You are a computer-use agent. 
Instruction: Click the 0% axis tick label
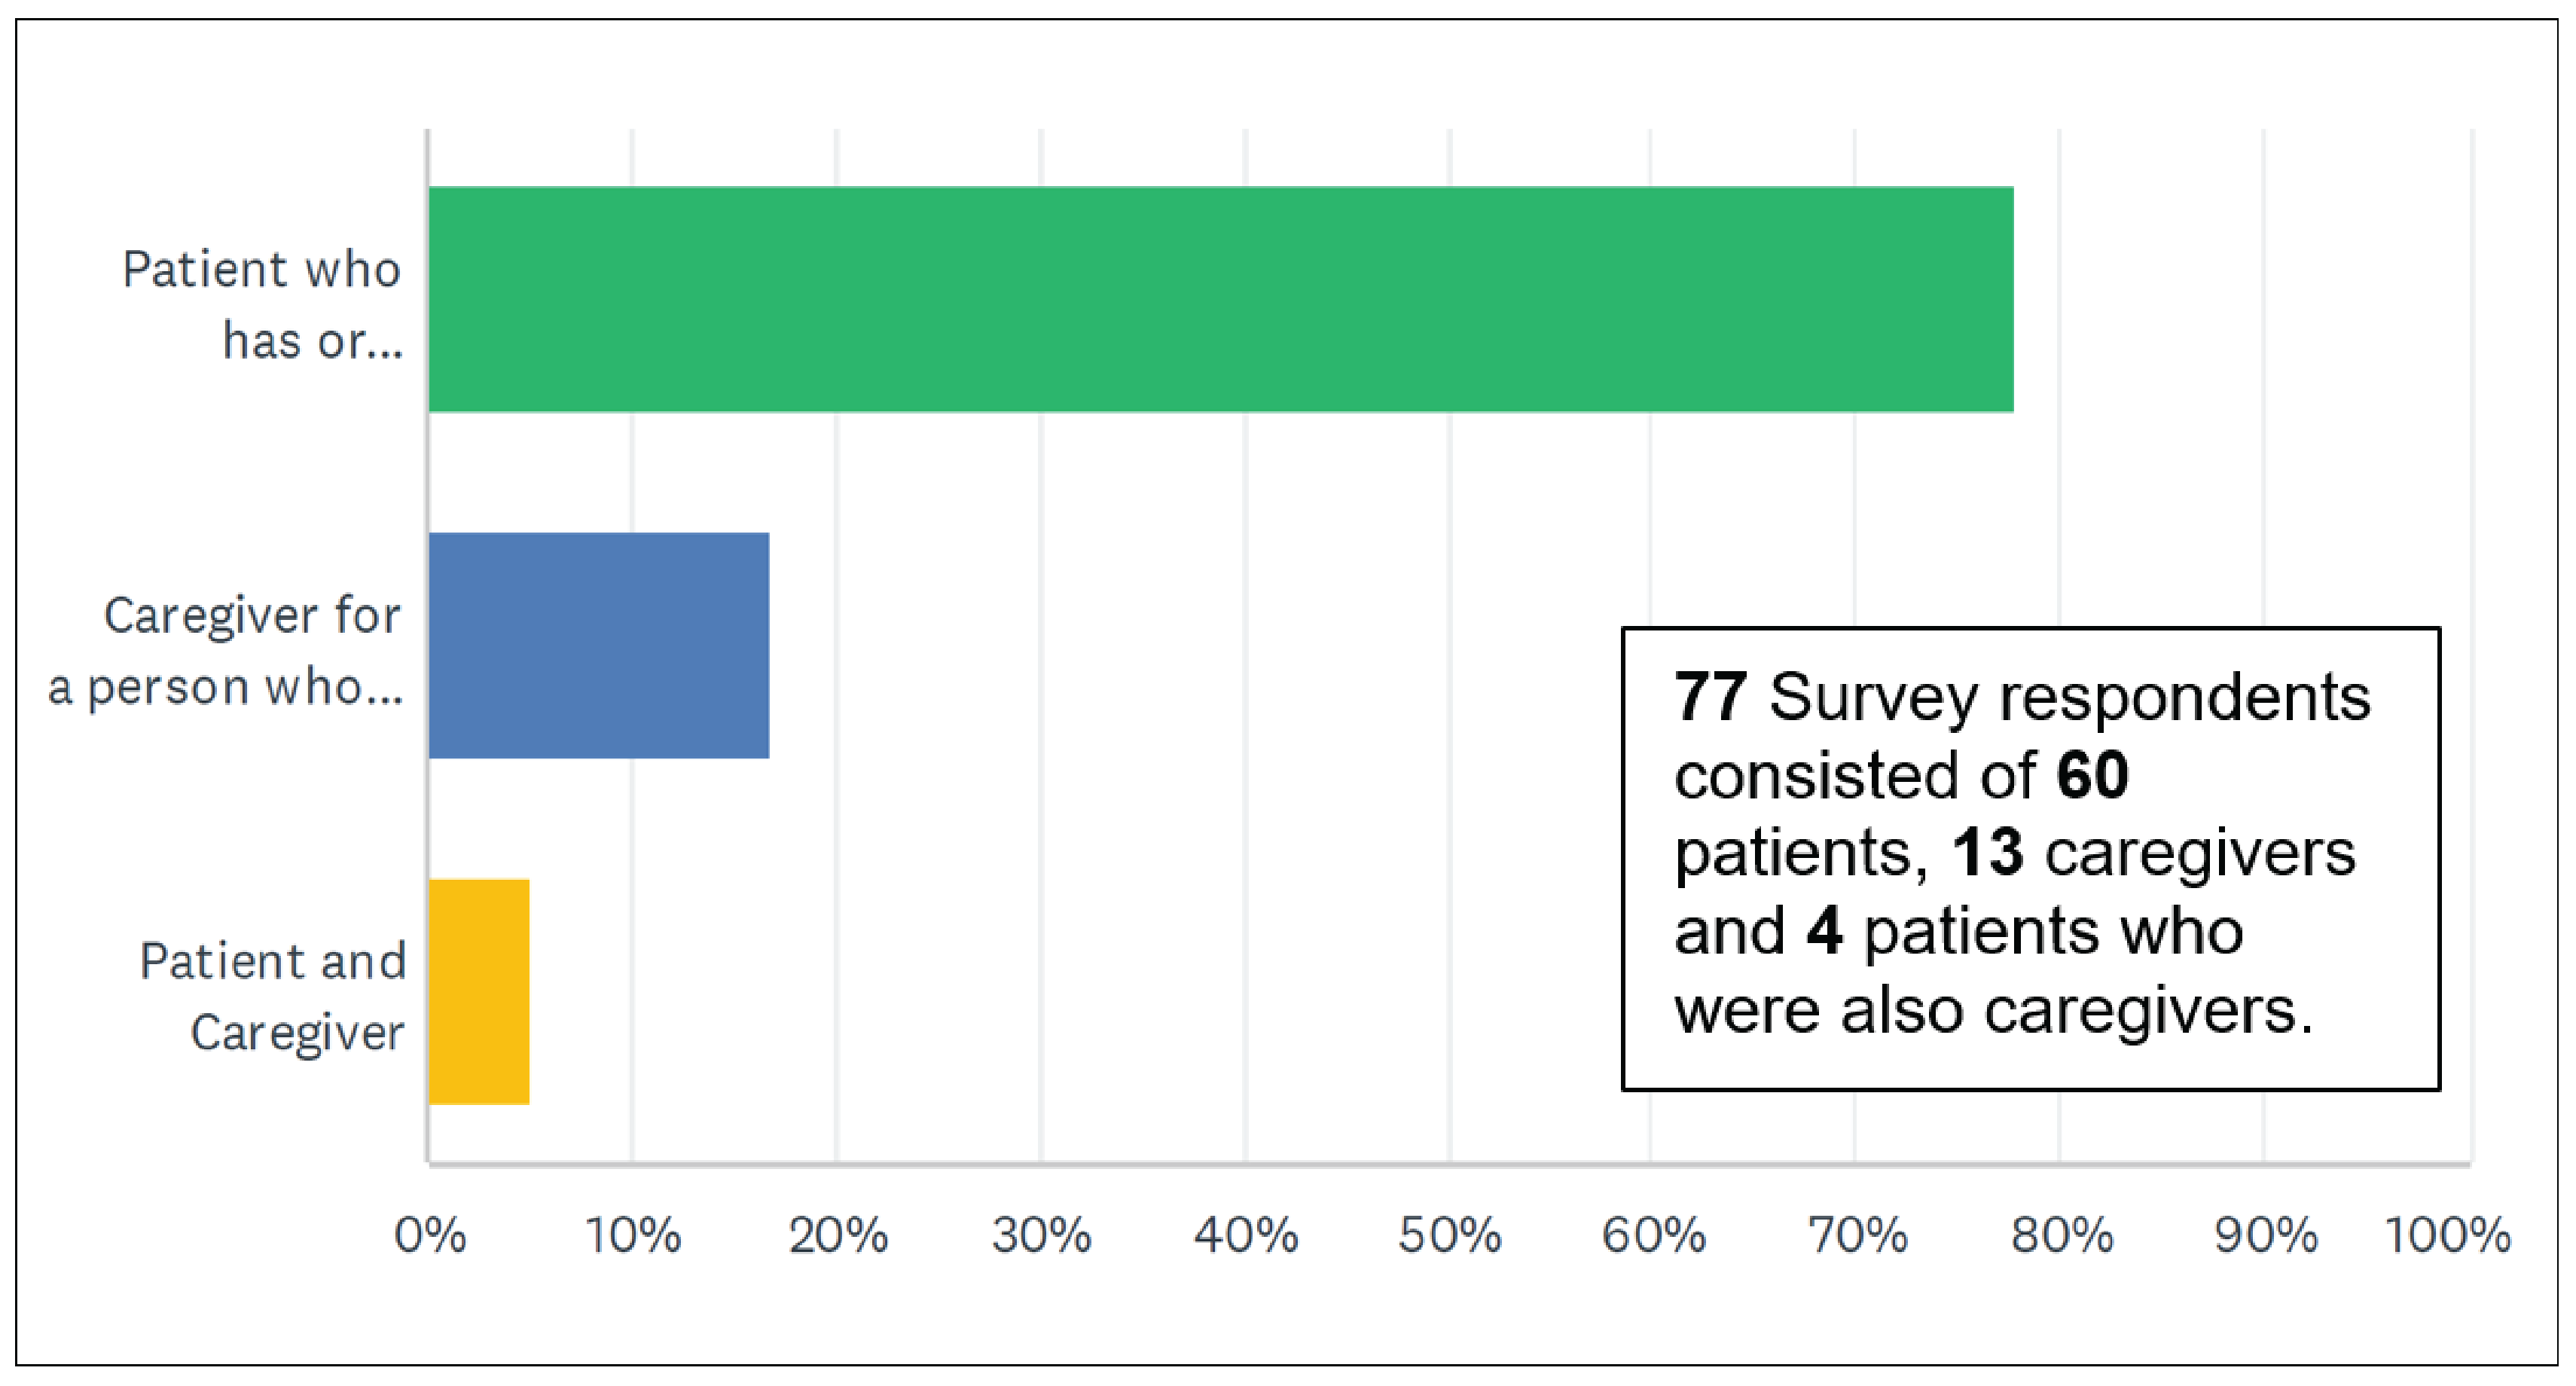[x=430, y=1236]
